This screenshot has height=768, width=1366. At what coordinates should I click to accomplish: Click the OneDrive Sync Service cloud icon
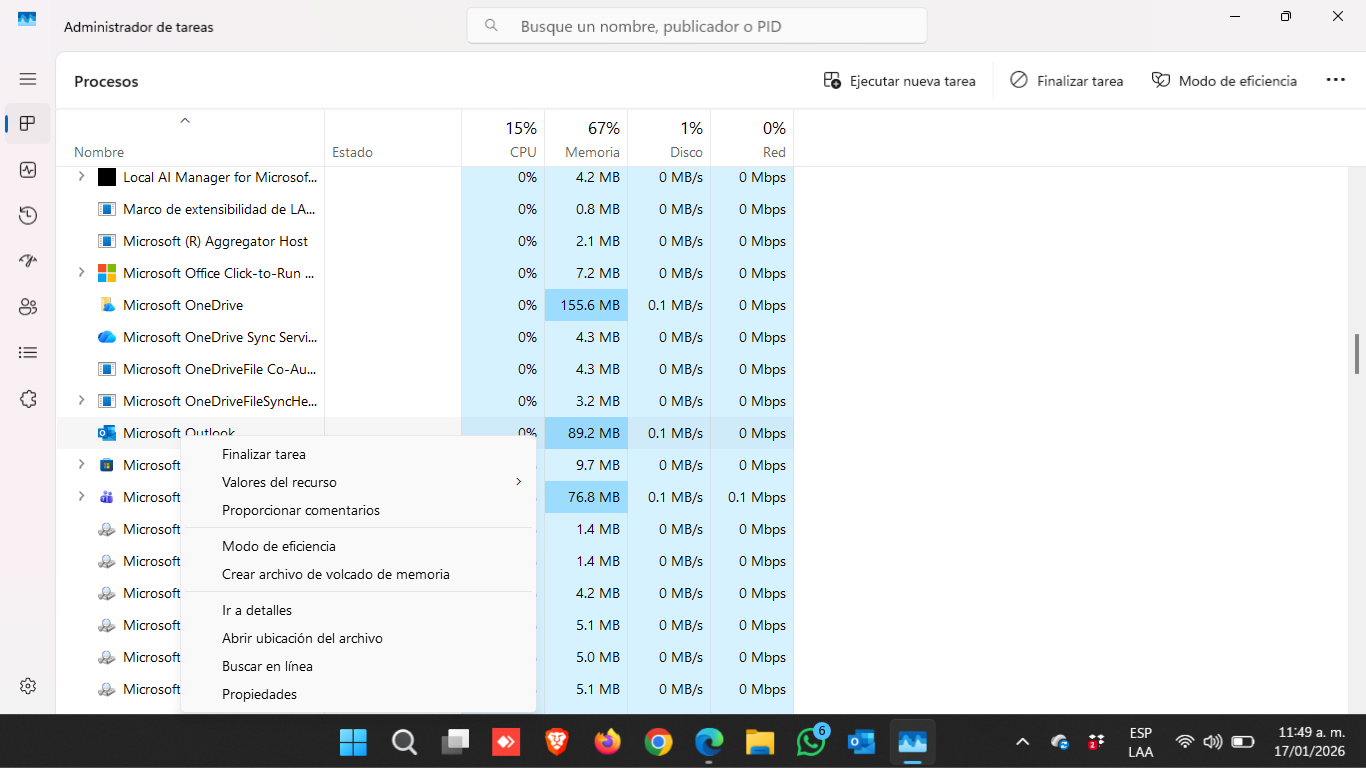pos(107,337)
